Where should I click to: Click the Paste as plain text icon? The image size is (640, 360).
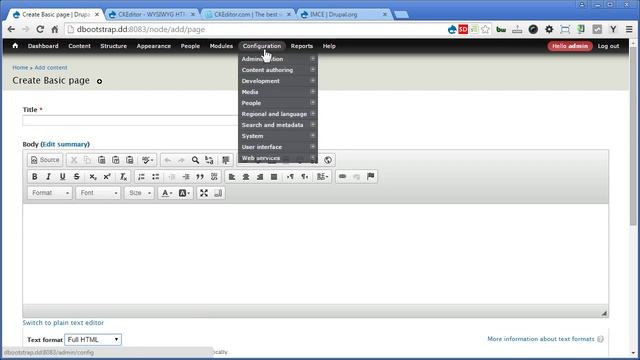pyautogui.click(x=116, y=160)
